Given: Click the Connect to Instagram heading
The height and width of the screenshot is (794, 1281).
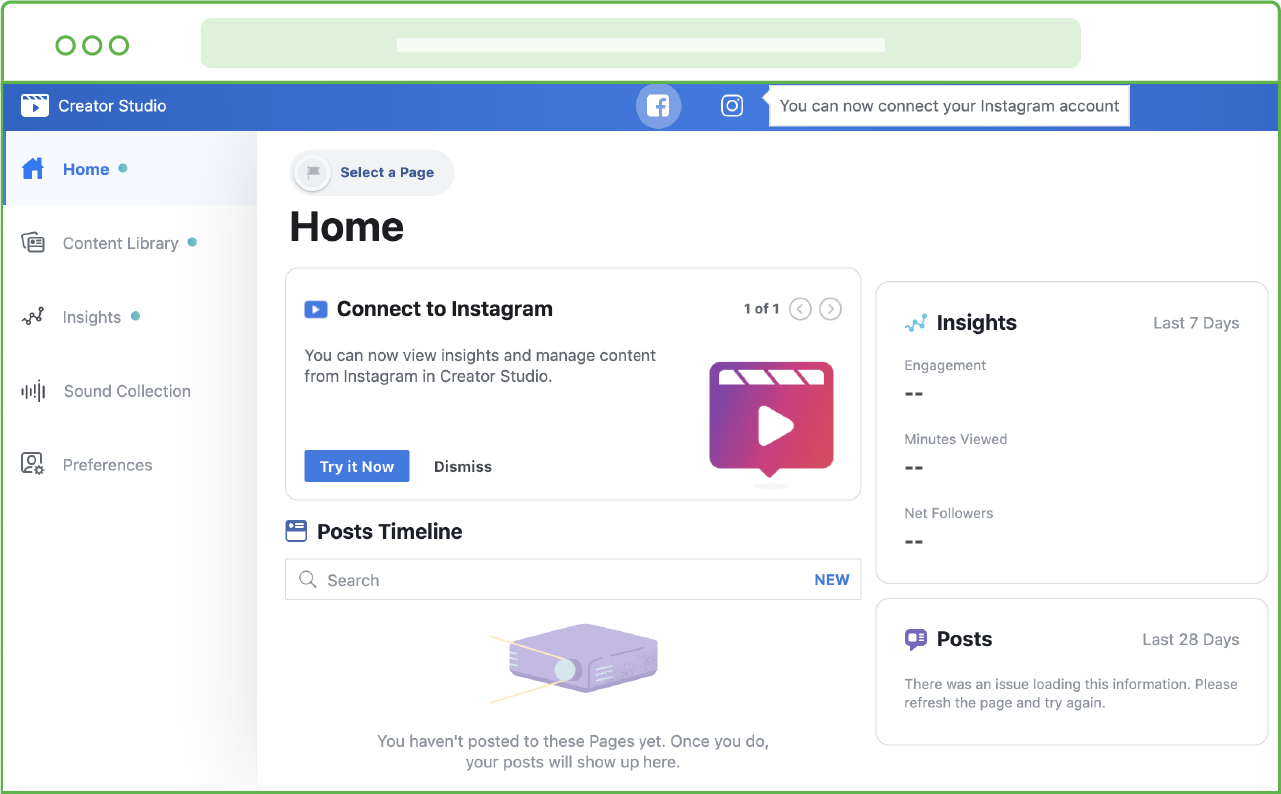Looking at the screenshot, I should [445, 310].
